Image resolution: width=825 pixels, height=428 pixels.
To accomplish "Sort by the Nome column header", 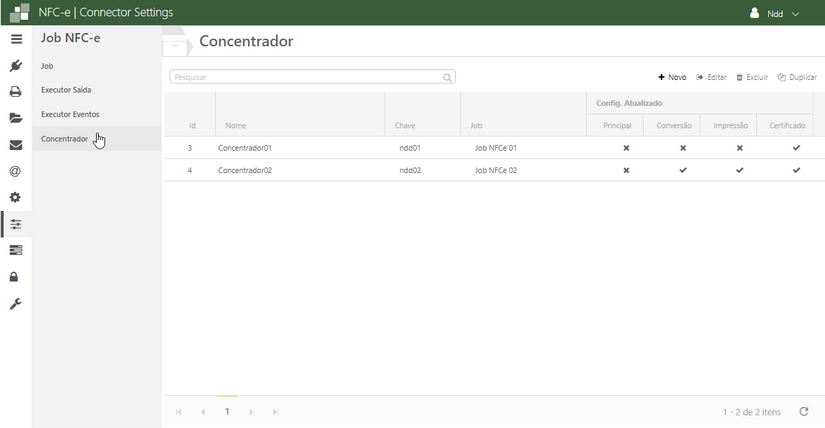I will [236, 126].
